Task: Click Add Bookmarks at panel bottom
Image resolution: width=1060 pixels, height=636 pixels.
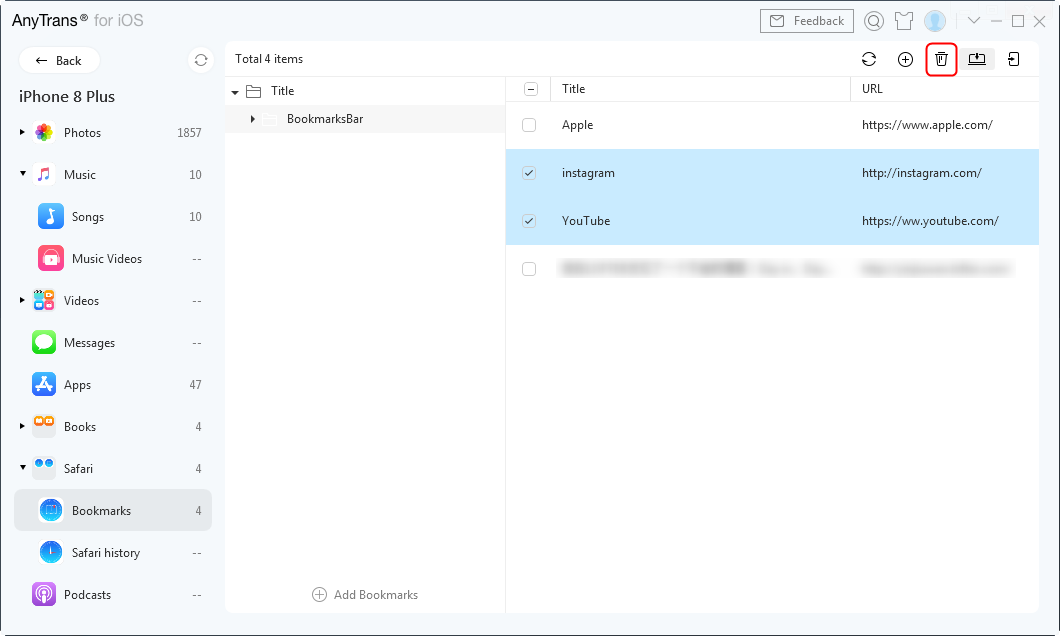Action: [x=365, y=595]
